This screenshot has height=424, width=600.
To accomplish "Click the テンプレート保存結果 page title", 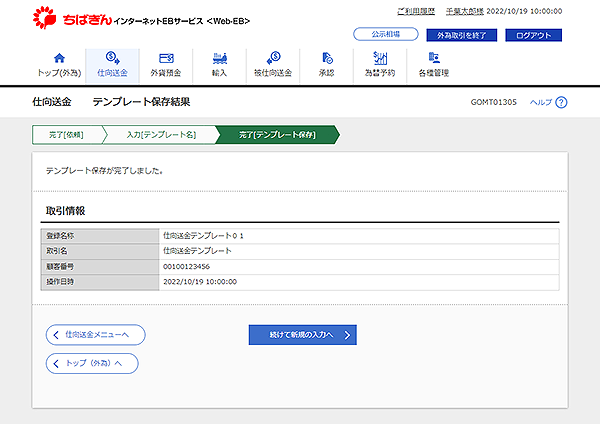I will click(x=141, y=102).
